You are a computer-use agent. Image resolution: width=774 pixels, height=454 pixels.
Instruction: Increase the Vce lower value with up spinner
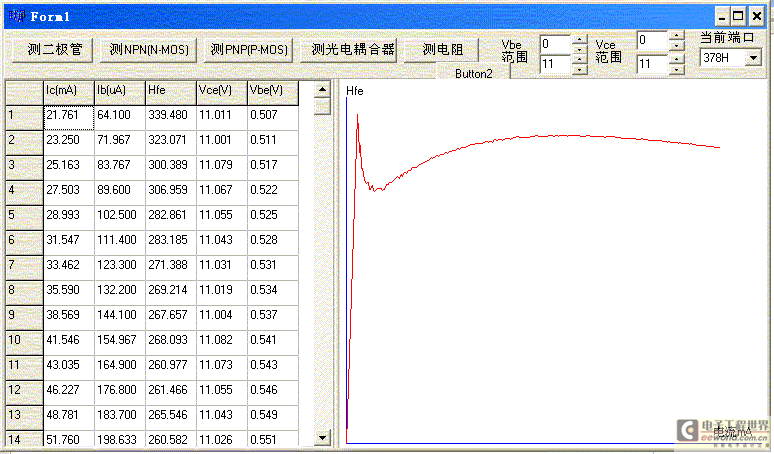(677, 36)
